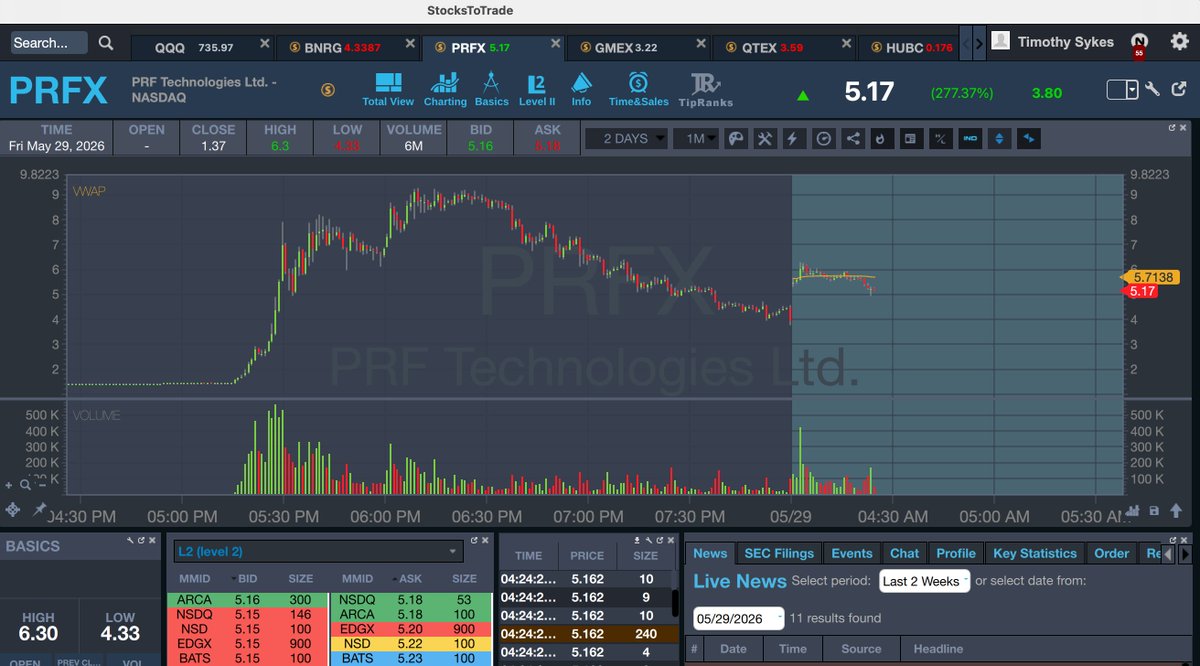Open the Charting module
This screenshot has width=1200, height=666.
(x=445, y=88)
